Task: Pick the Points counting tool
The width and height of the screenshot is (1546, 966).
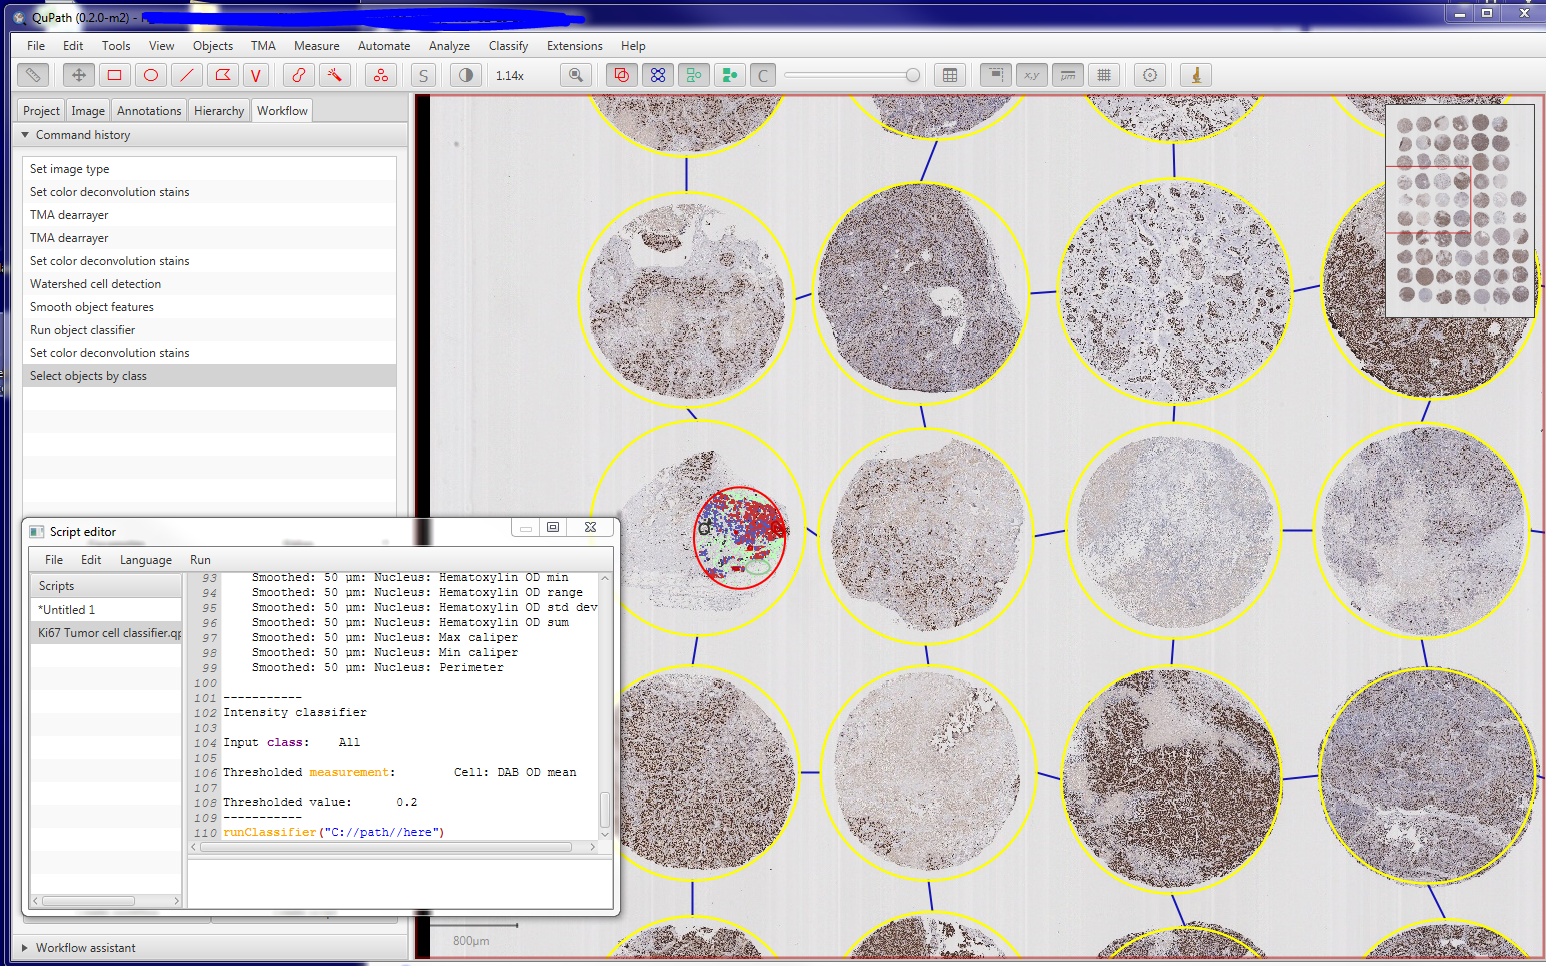Action: pyautogui.click(x=381, y=75)
